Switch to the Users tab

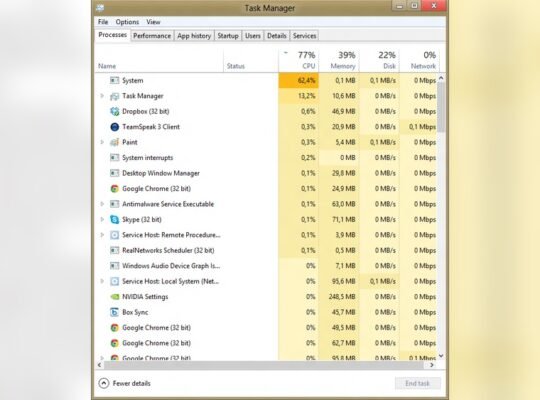click(252, 36)
